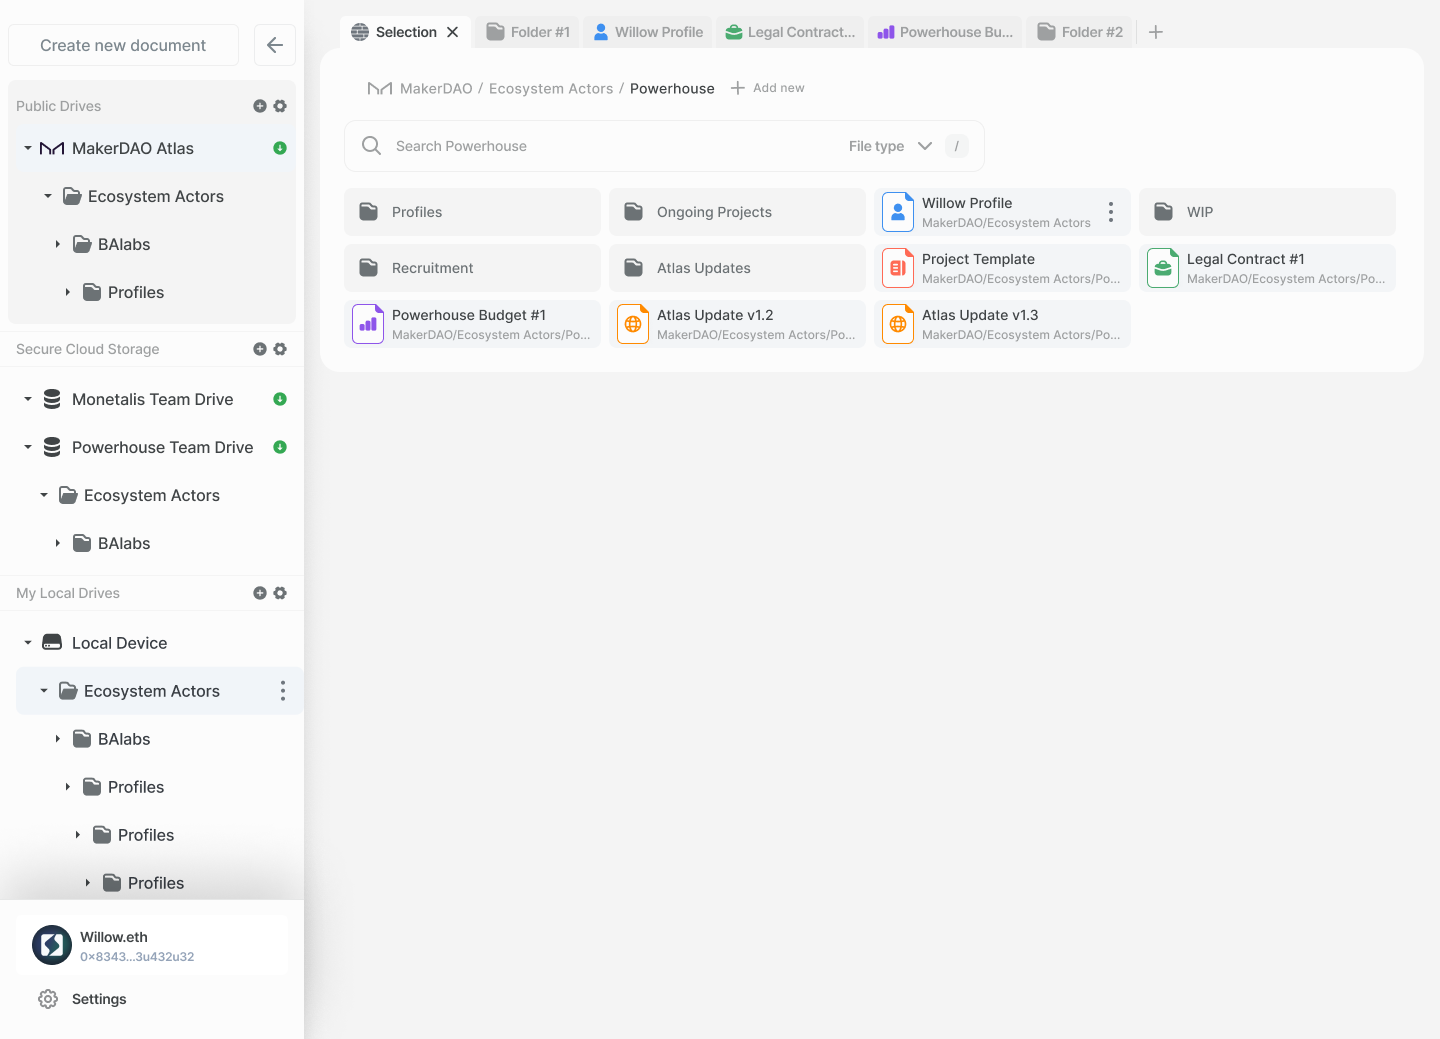Click the add drive icon in Public Drives
This screenshot has height=1039, width=1440.
point(260,106)
